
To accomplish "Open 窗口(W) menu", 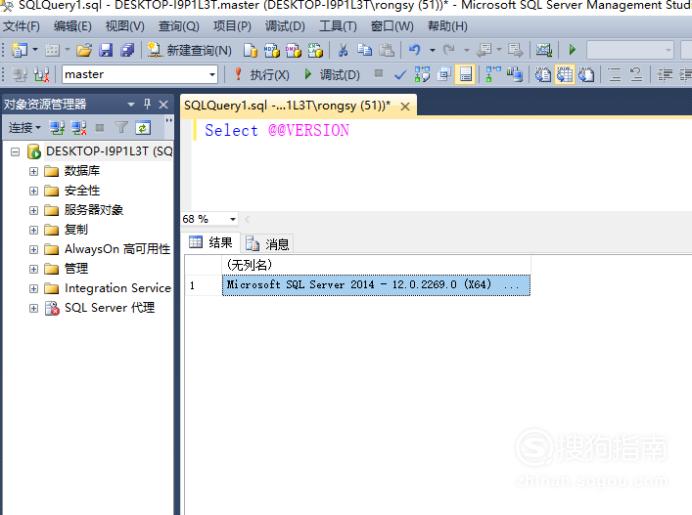I will coord(392,26).
